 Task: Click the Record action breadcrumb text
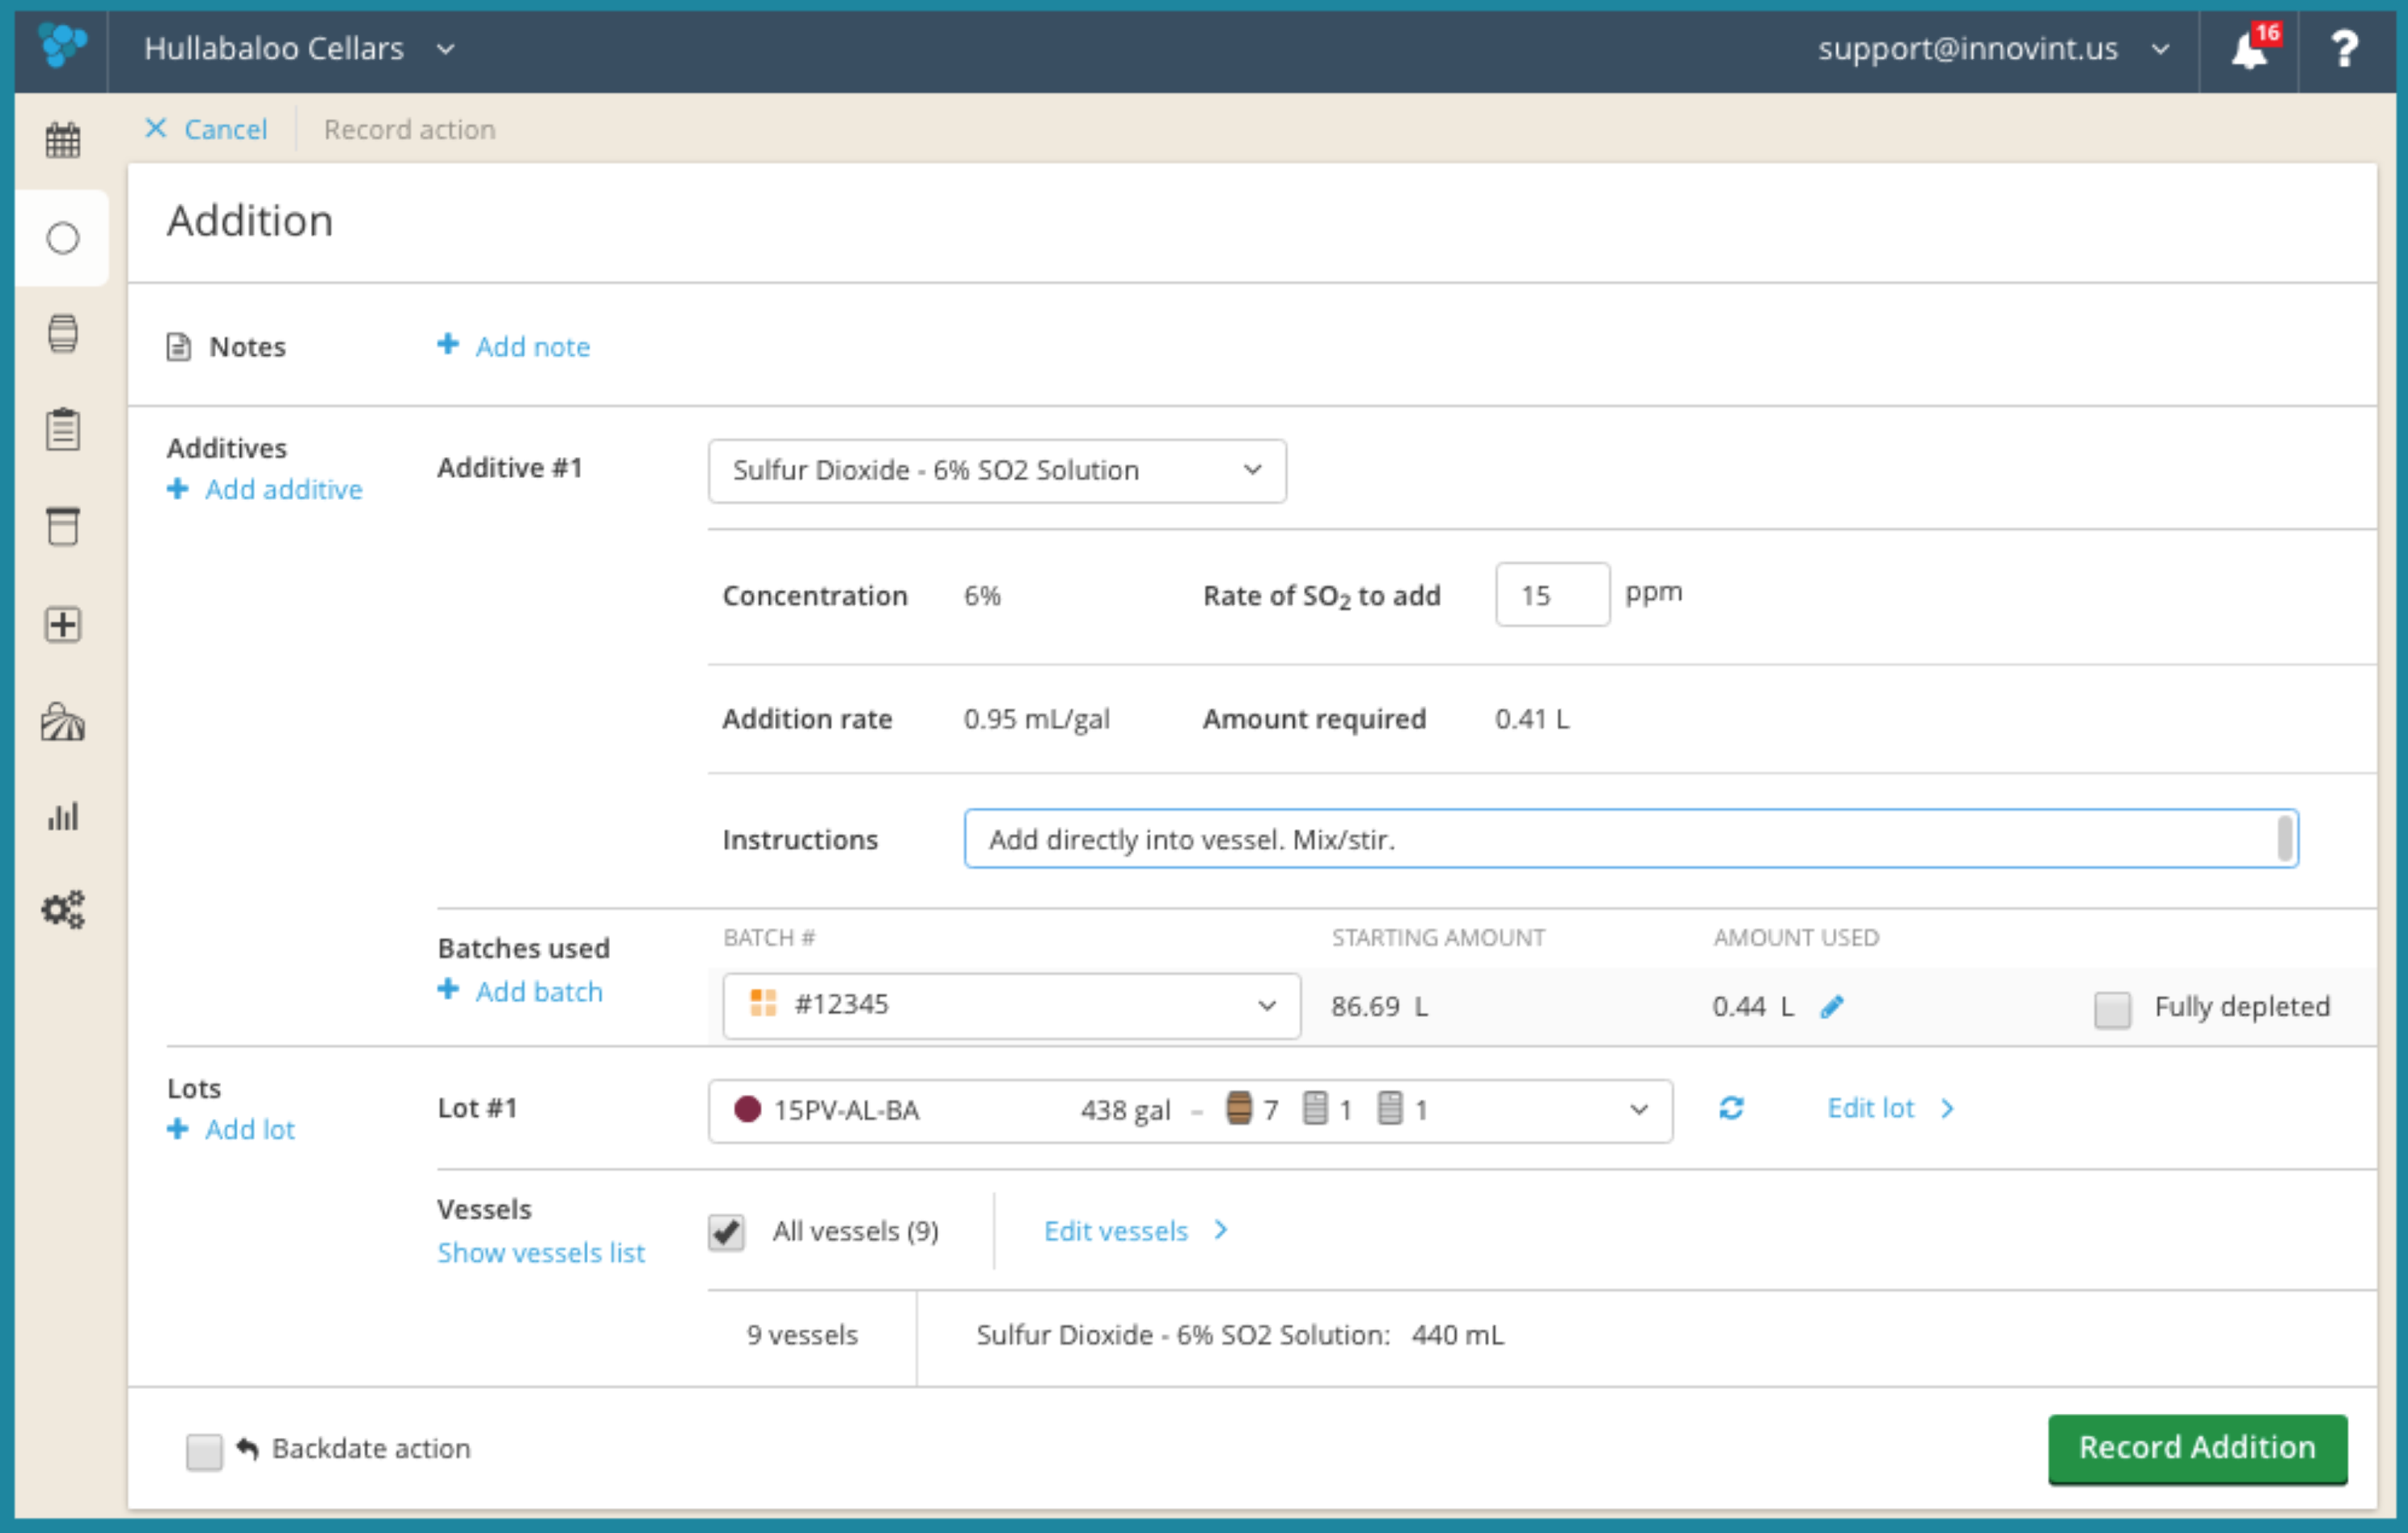pos(410,129)
